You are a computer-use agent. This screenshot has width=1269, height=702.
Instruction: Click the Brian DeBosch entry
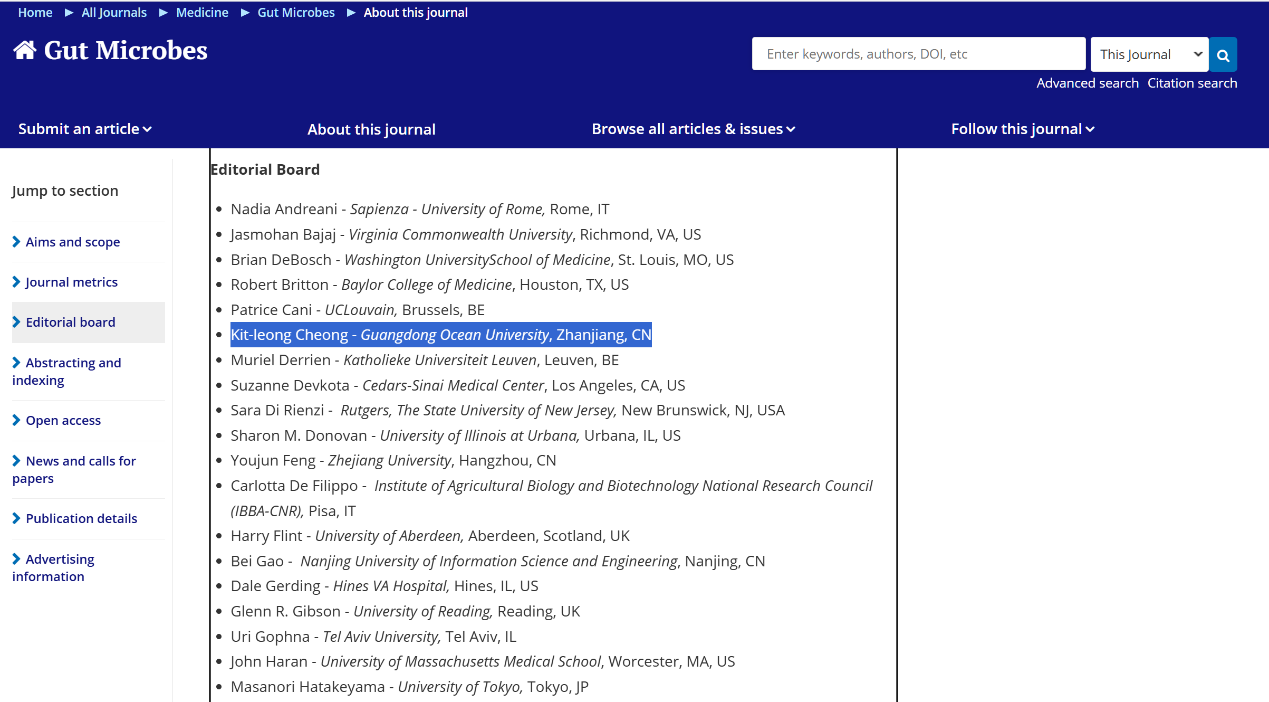click(482, 259)
